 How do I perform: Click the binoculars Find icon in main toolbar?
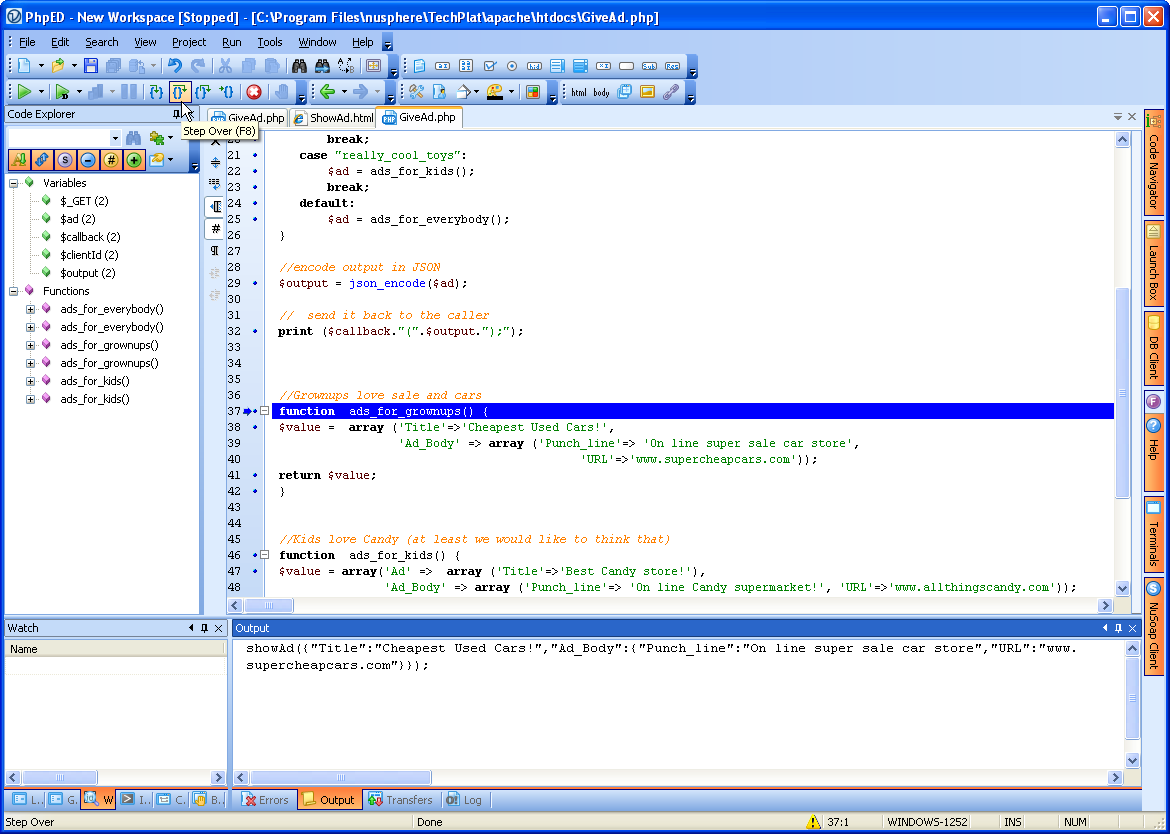[299, 66]
